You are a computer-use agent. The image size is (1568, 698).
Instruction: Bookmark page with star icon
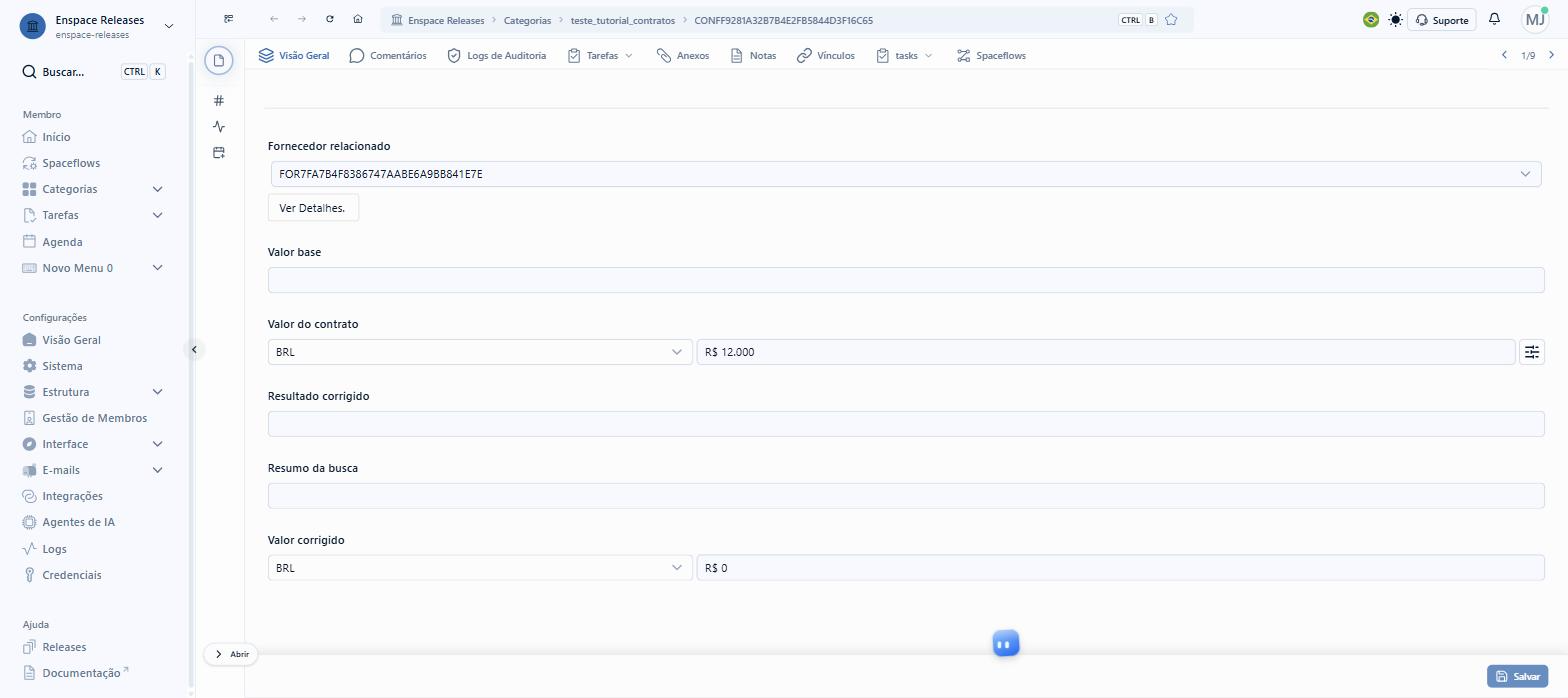point(1171,20)
